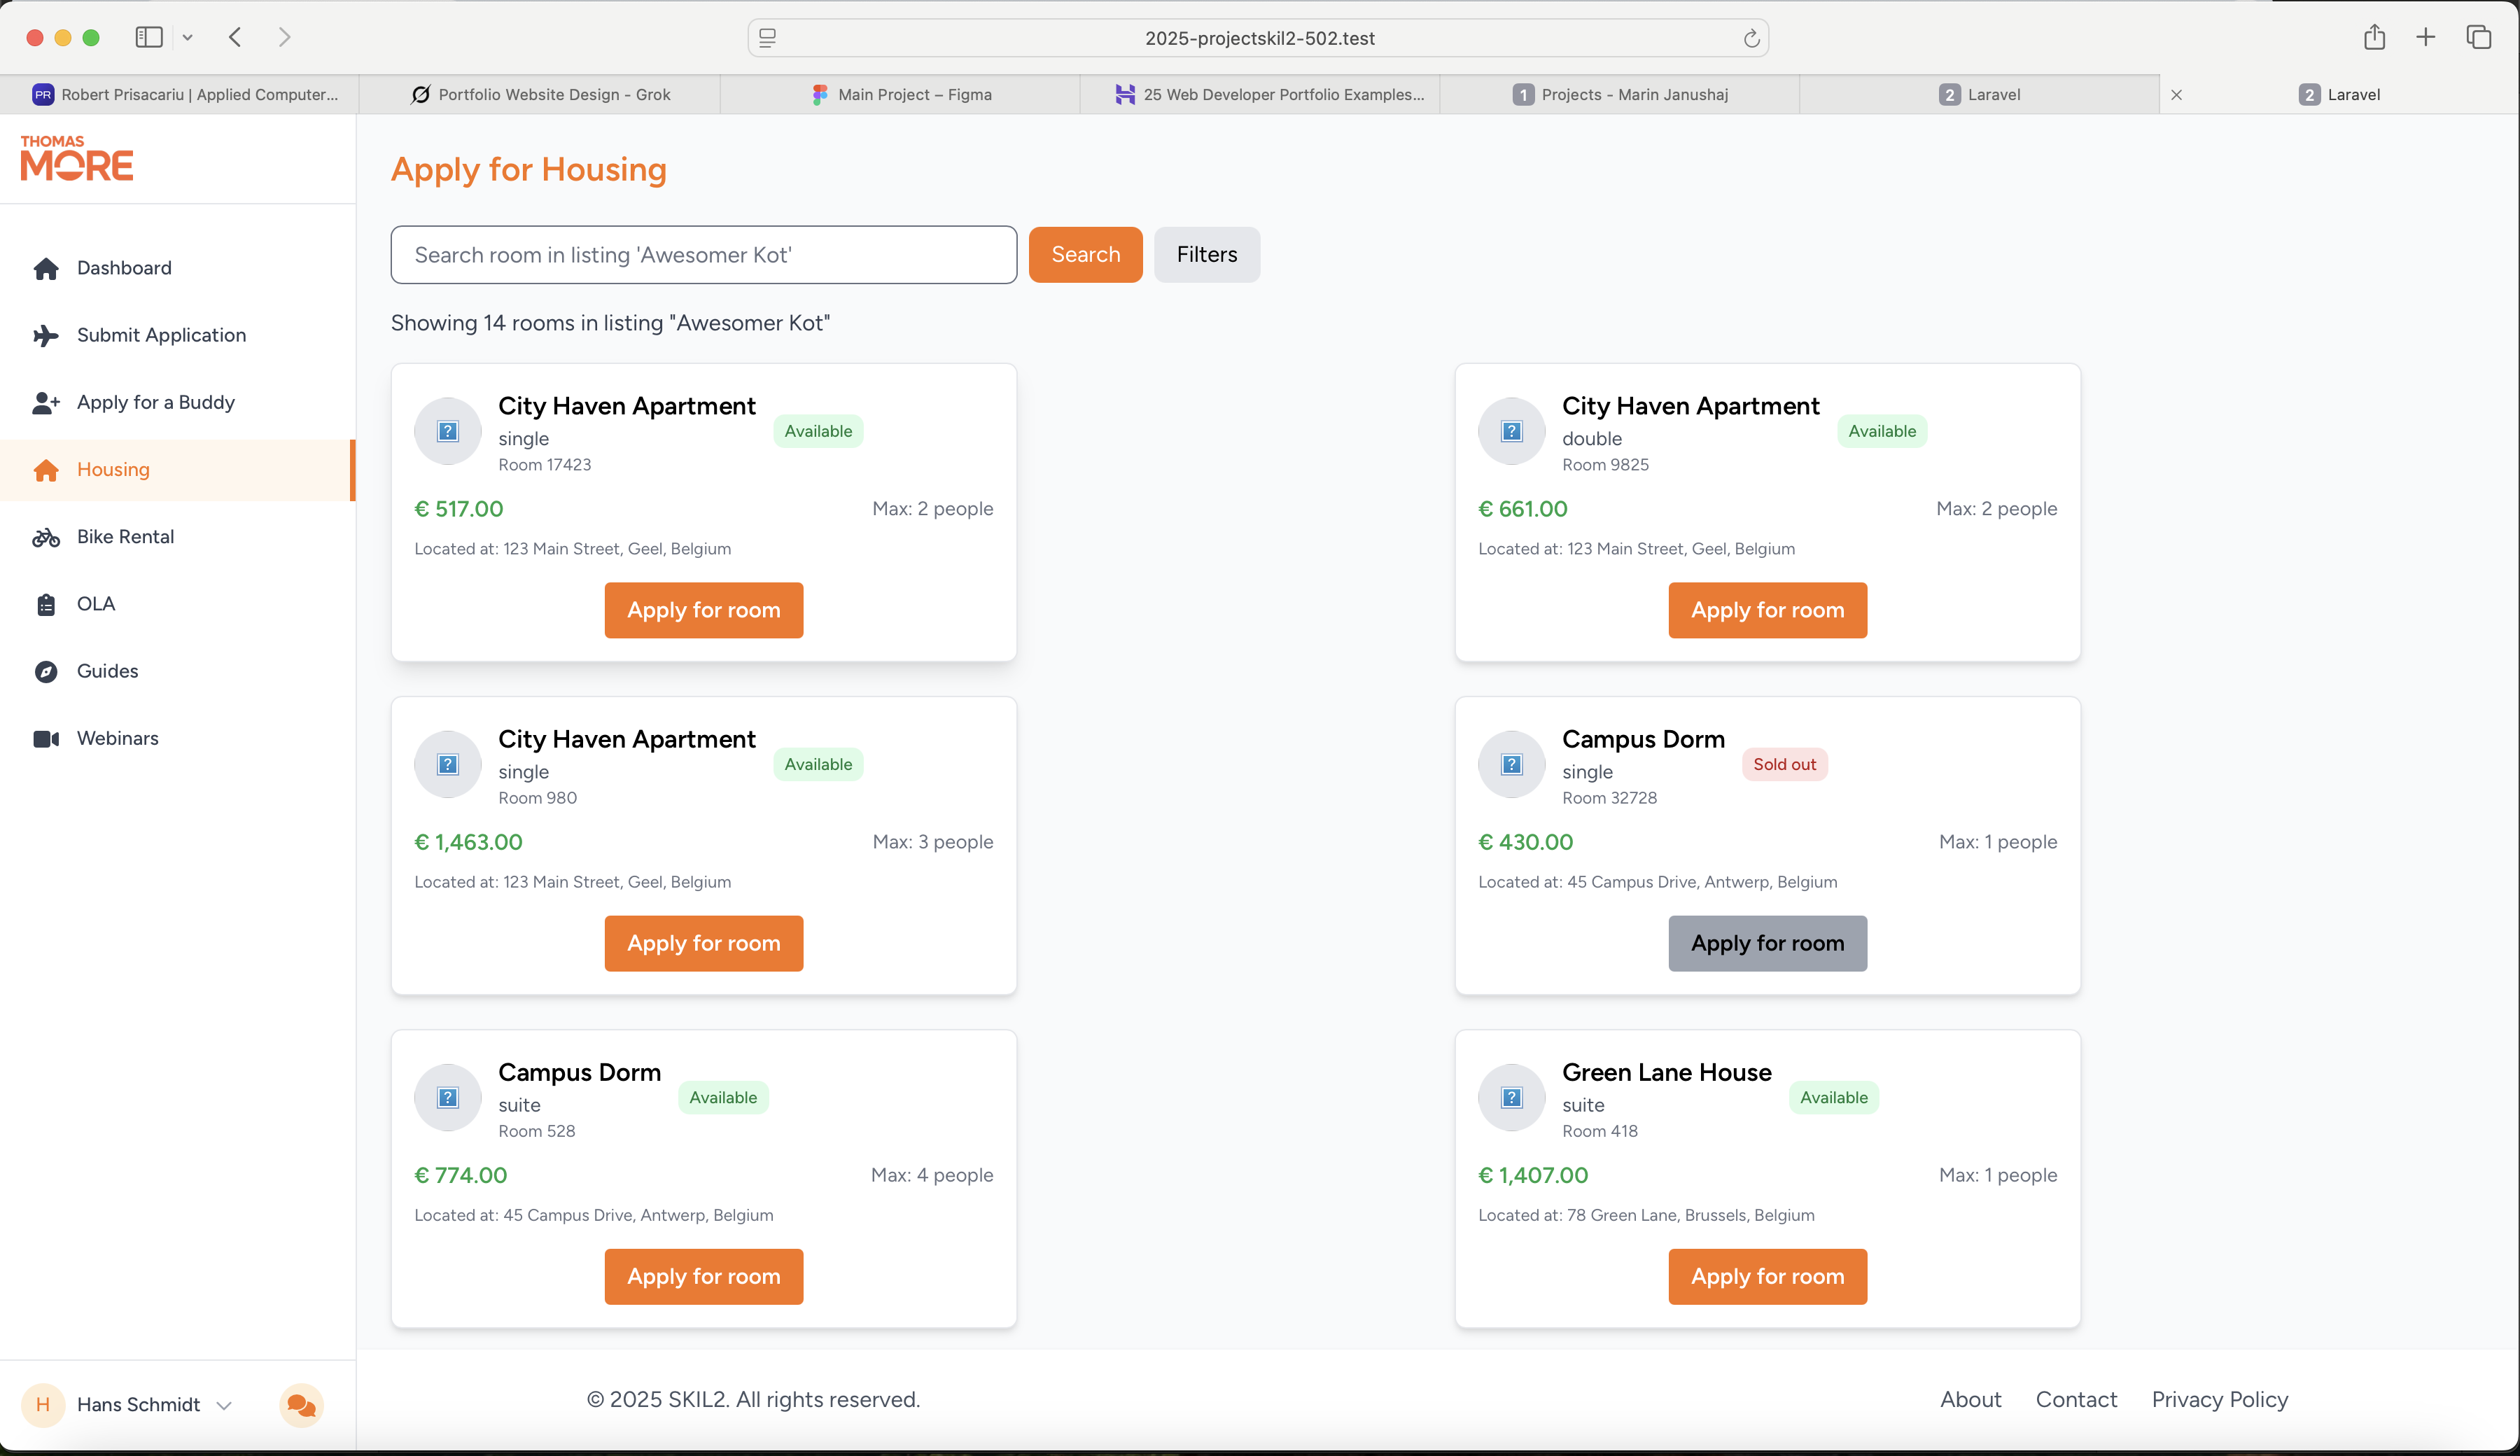Switch to Portfolio Website Design - Grok tab
This screenshot has height=1456, width=2520.
pos(540,94)
